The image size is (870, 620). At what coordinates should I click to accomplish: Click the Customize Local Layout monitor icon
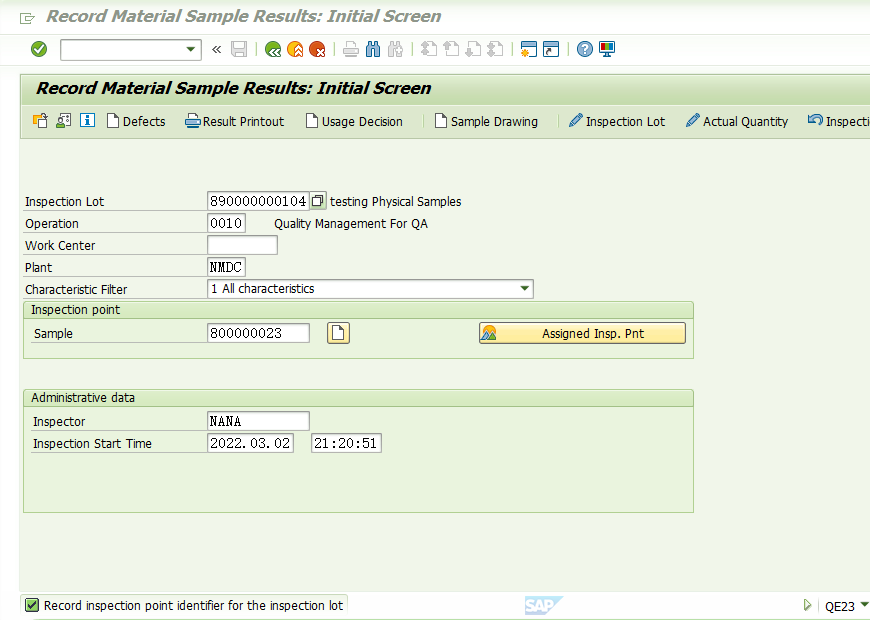click(x=607, y=49)
